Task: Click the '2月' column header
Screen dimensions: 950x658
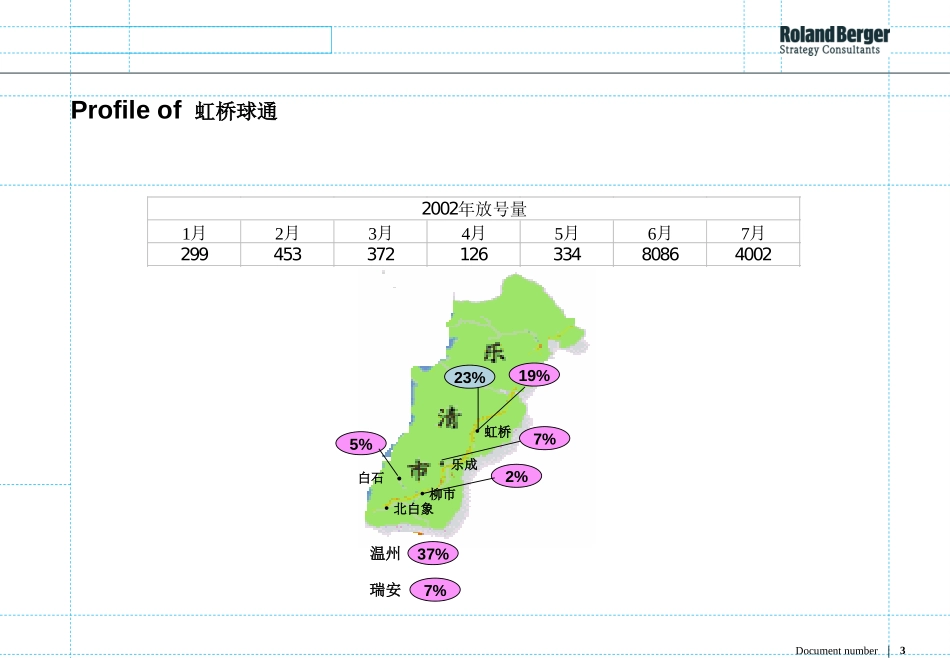Action: [287, 233]
